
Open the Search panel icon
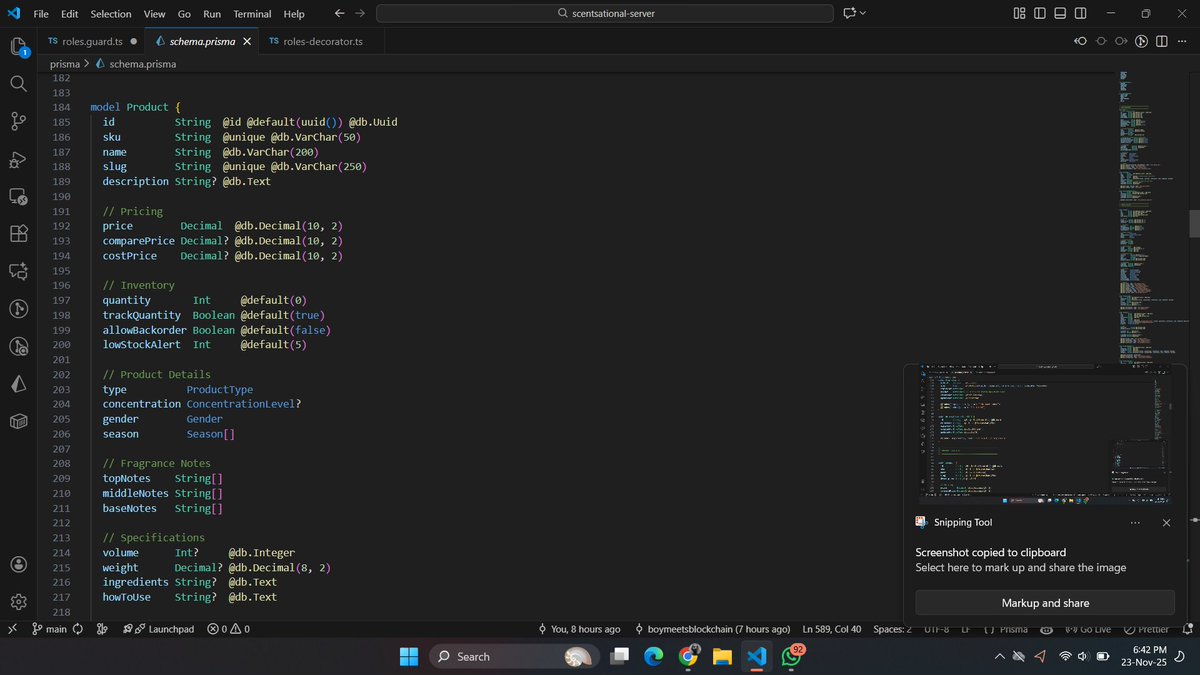[18, 84]
